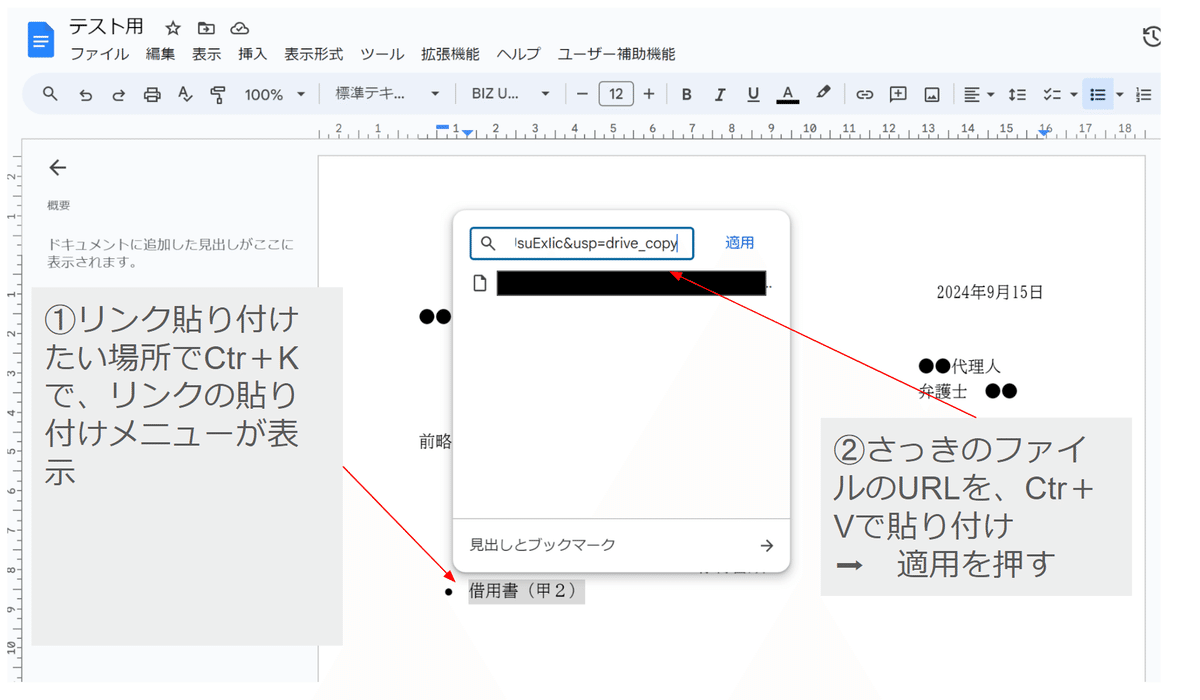Open the 標準テキスト style dropdown
Screen dimensions: 1200x700
[387, 94]
